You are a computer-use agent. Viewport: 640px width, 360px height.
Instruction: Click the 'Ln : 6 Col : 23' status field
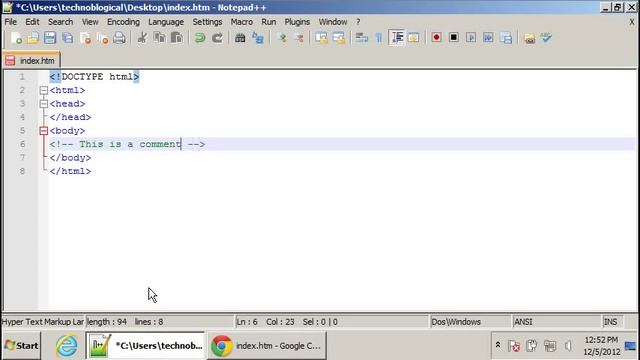(x=331, y=322)
